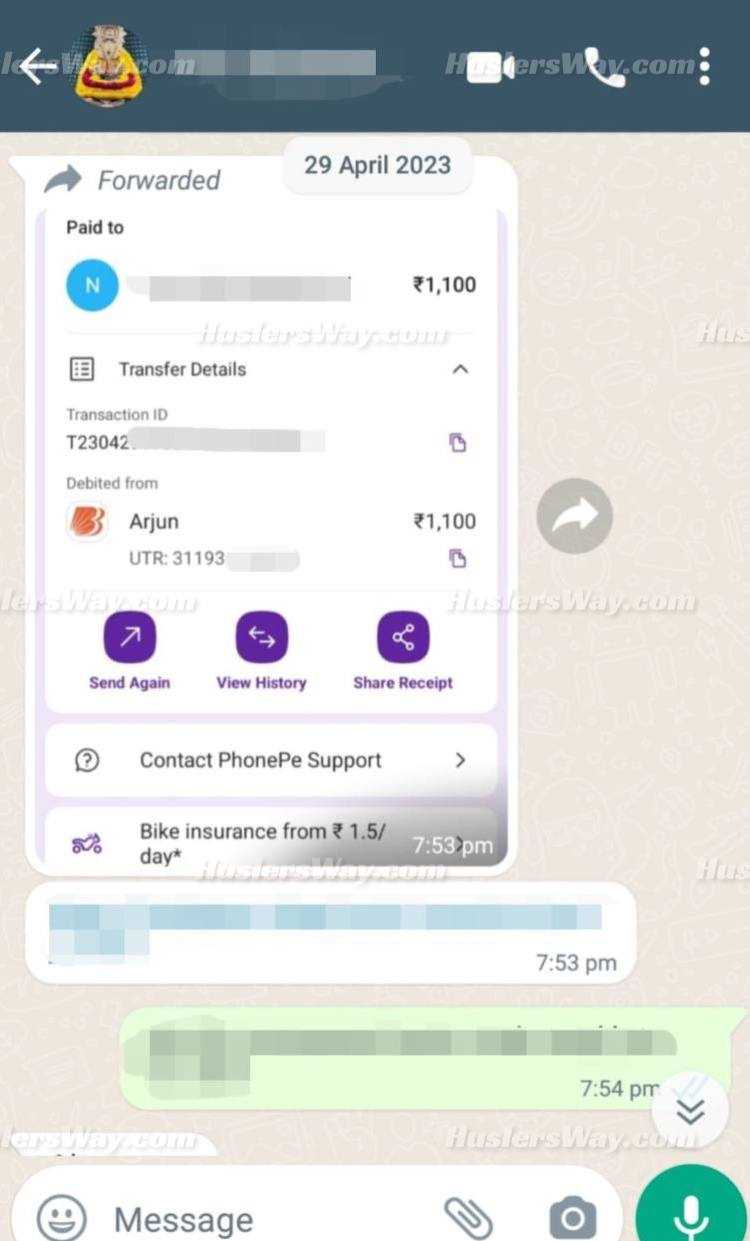The height and width of the screenshot is (1241, 750).
Task: Tap the Share Receipt button
Action: [403, 652]
